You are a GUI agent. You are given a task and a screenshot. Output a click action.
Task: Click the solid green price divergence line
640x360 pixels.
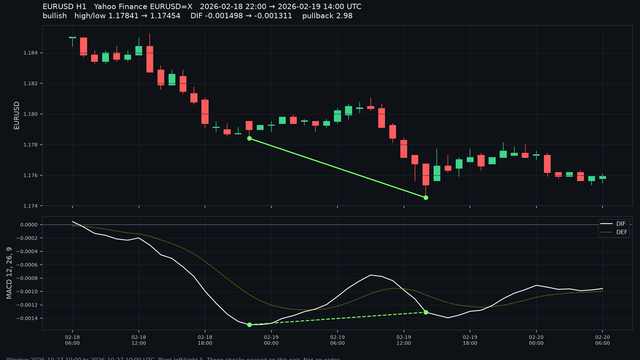(x=338, y=168)
